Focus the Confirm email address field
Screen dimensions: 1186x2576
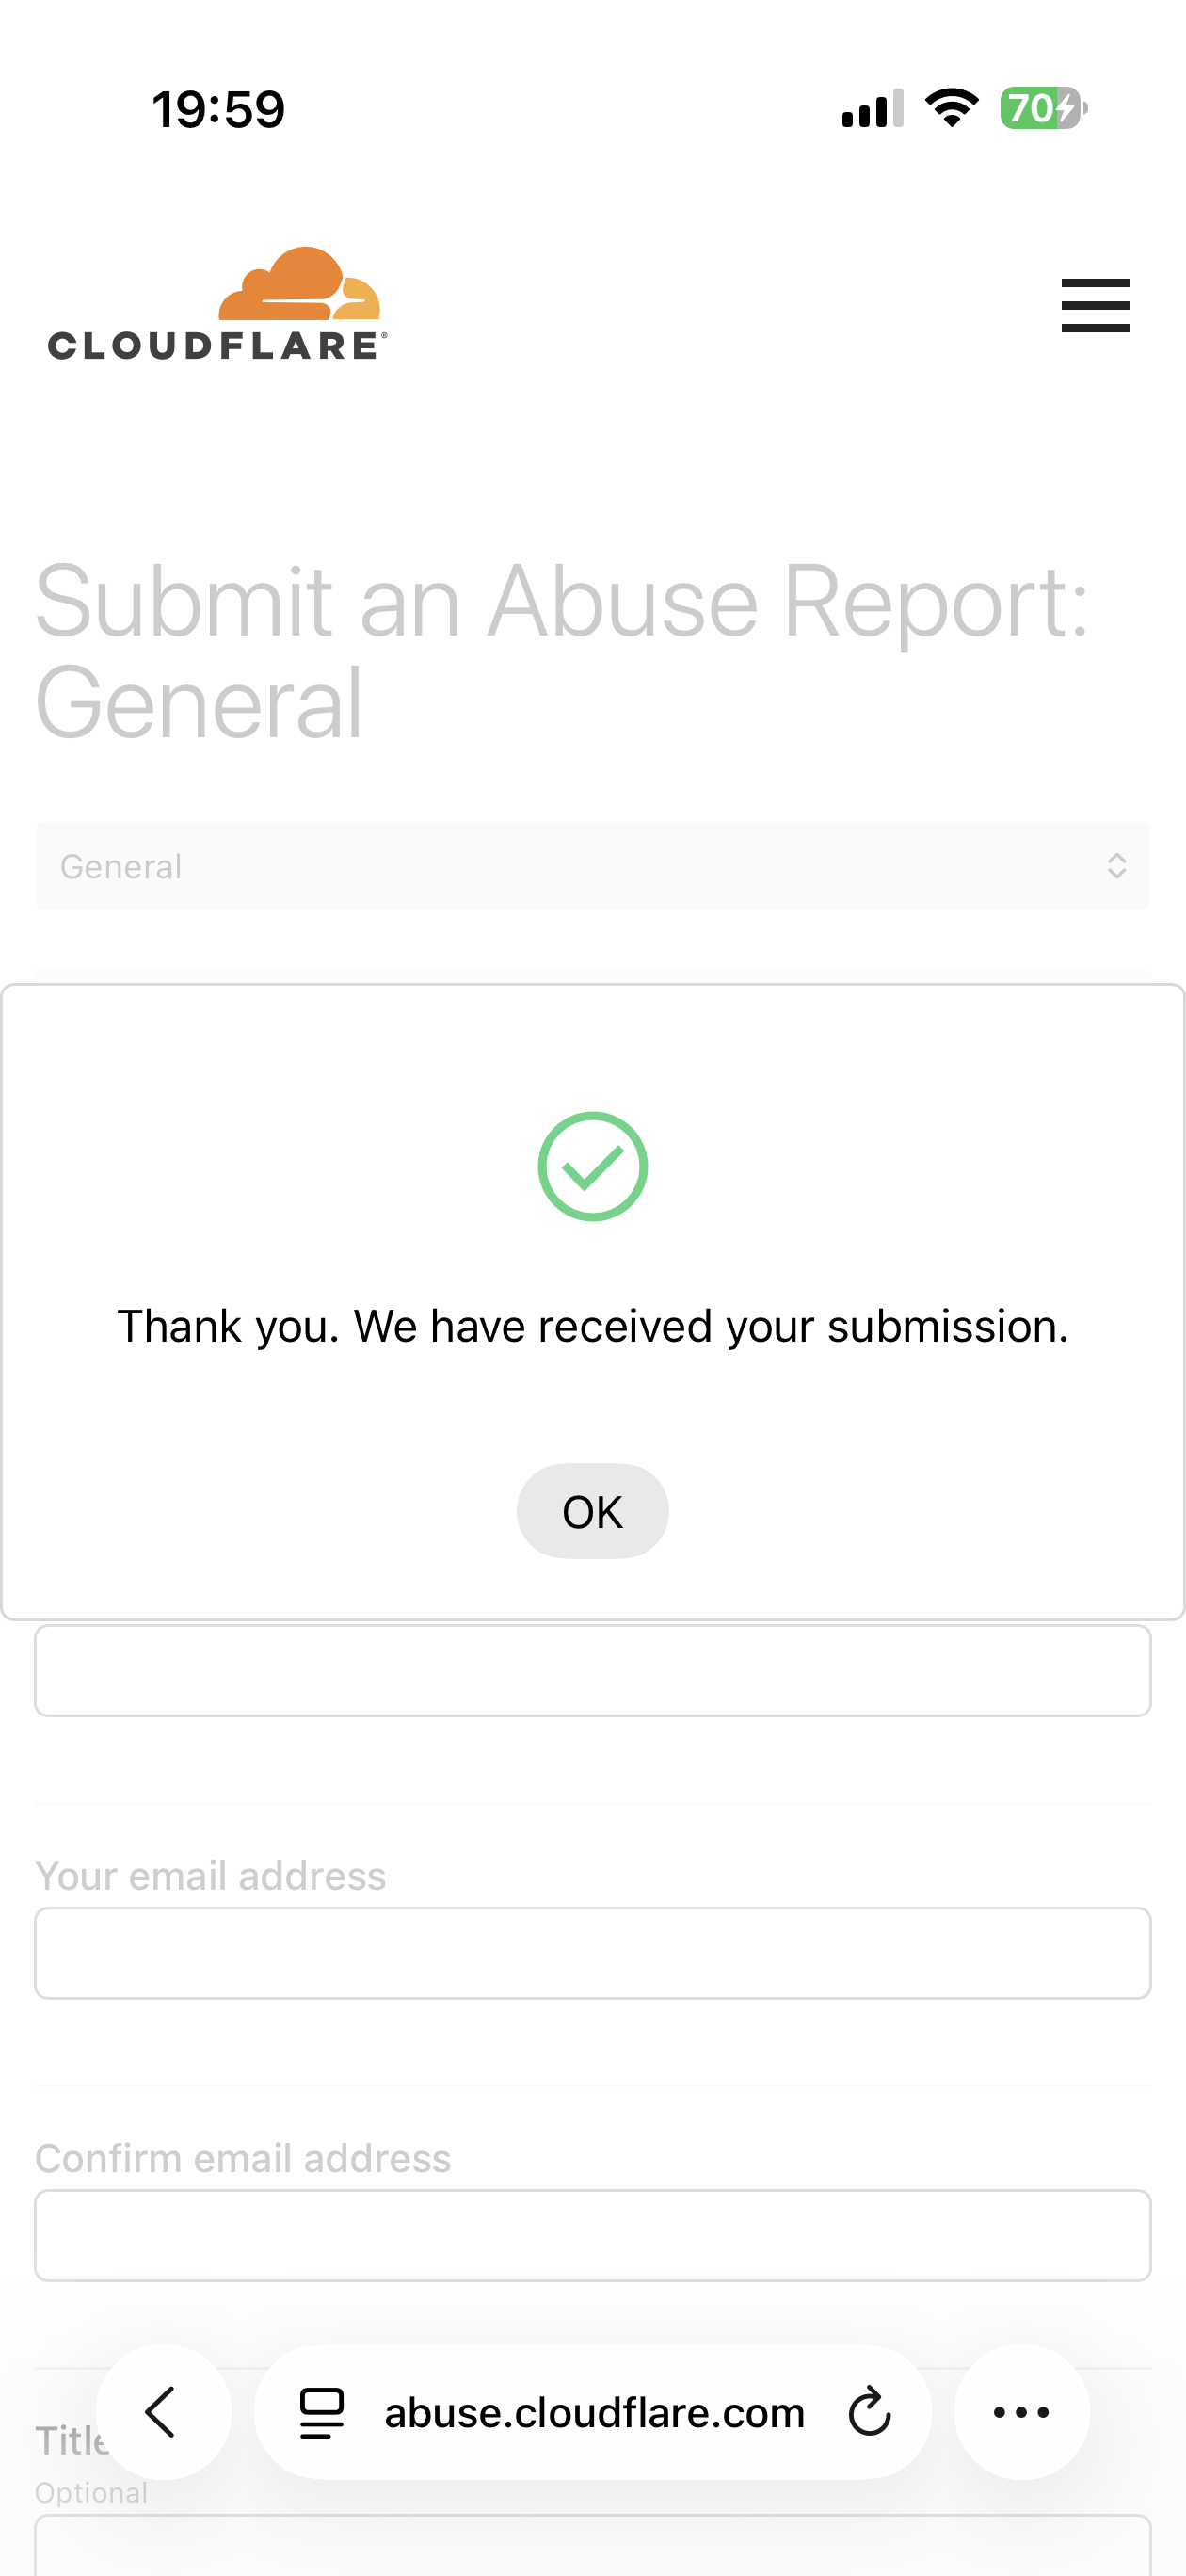(592, 2234)
